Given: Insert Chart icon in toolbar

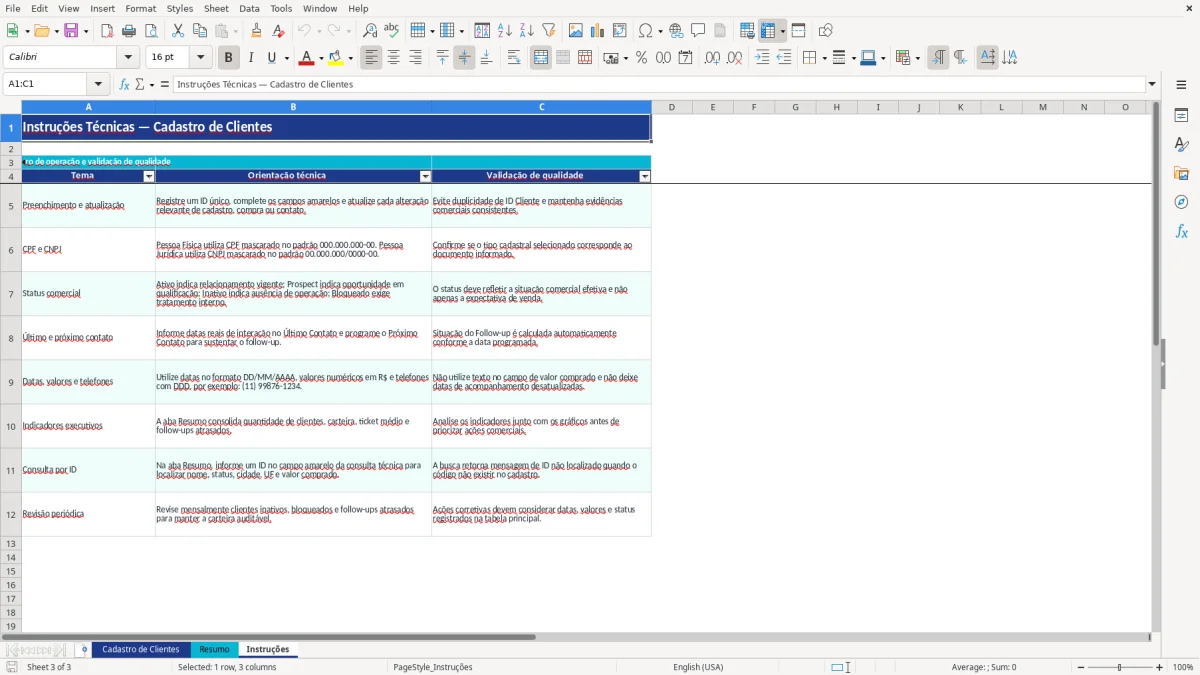Looking at the screenshot, I should [x=598, y=31].
